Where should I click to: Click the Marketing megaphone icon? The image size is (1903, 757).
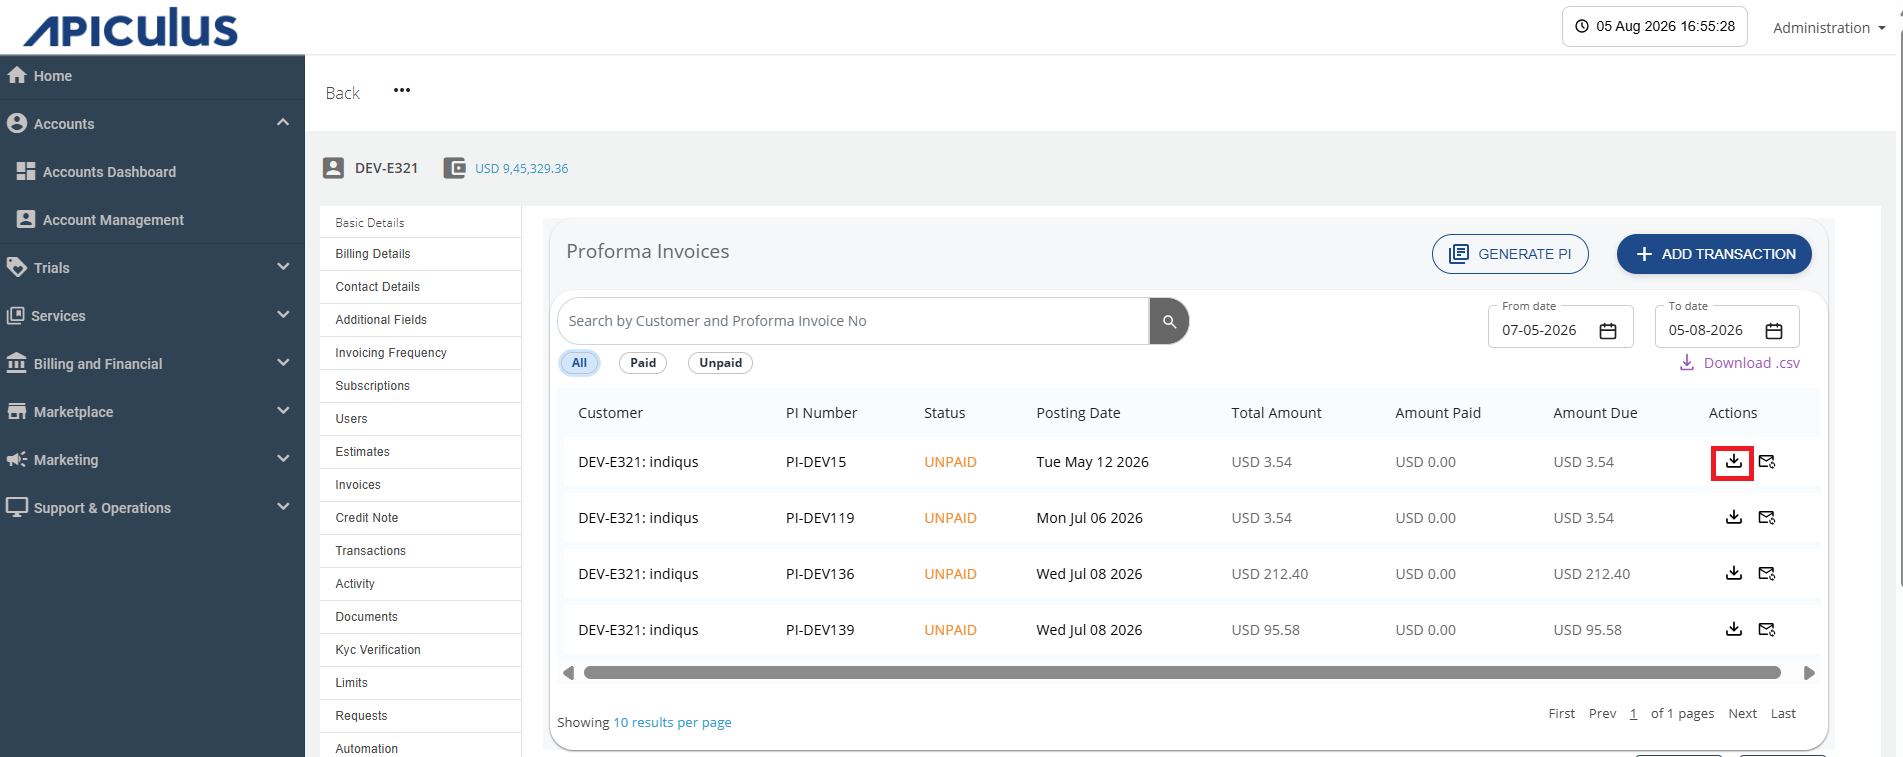17,459
